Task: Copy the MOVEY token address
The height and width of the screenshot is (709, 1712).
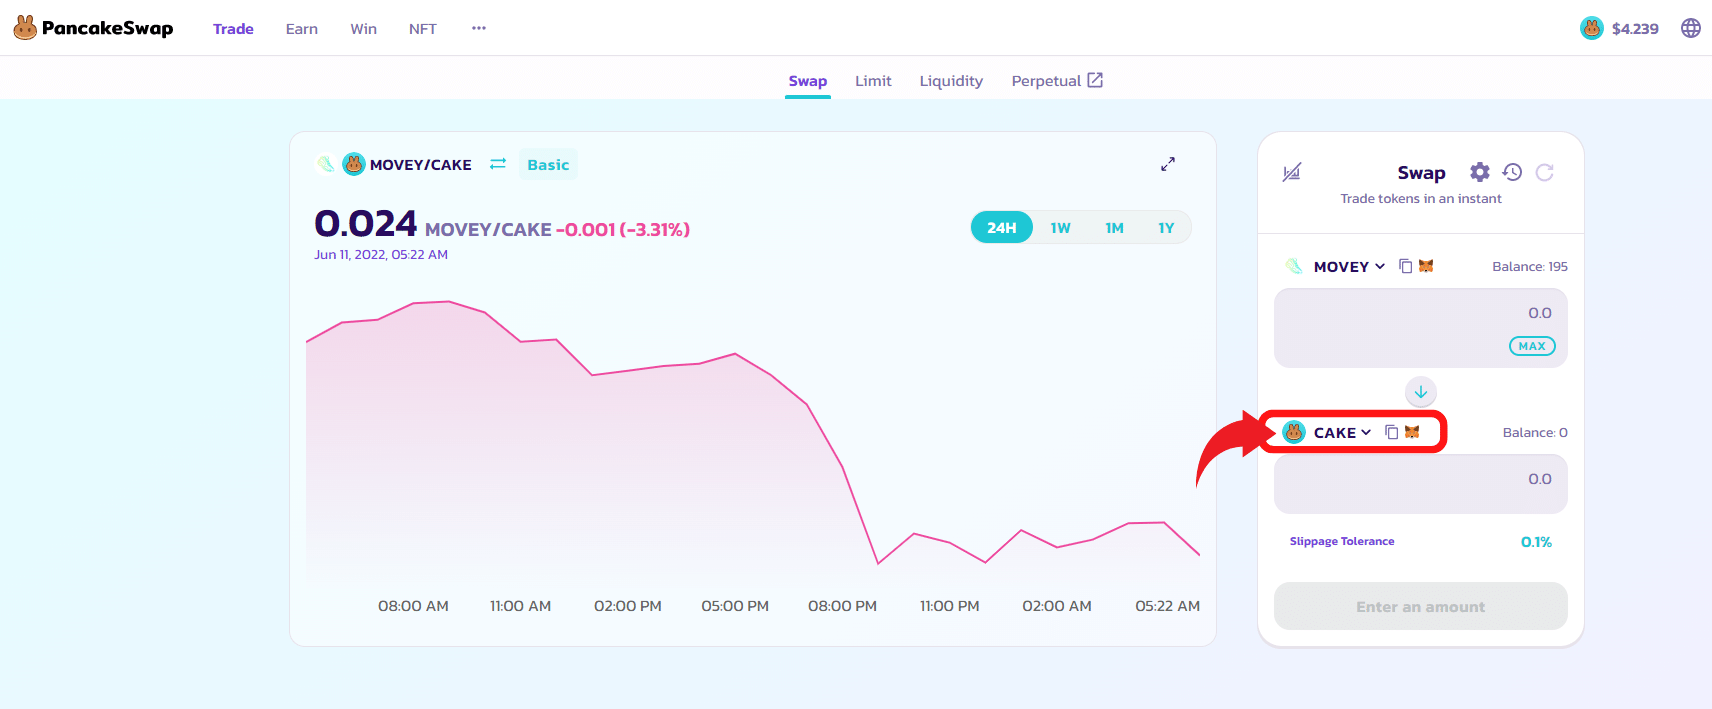Action: click(x=1405, y=266)
